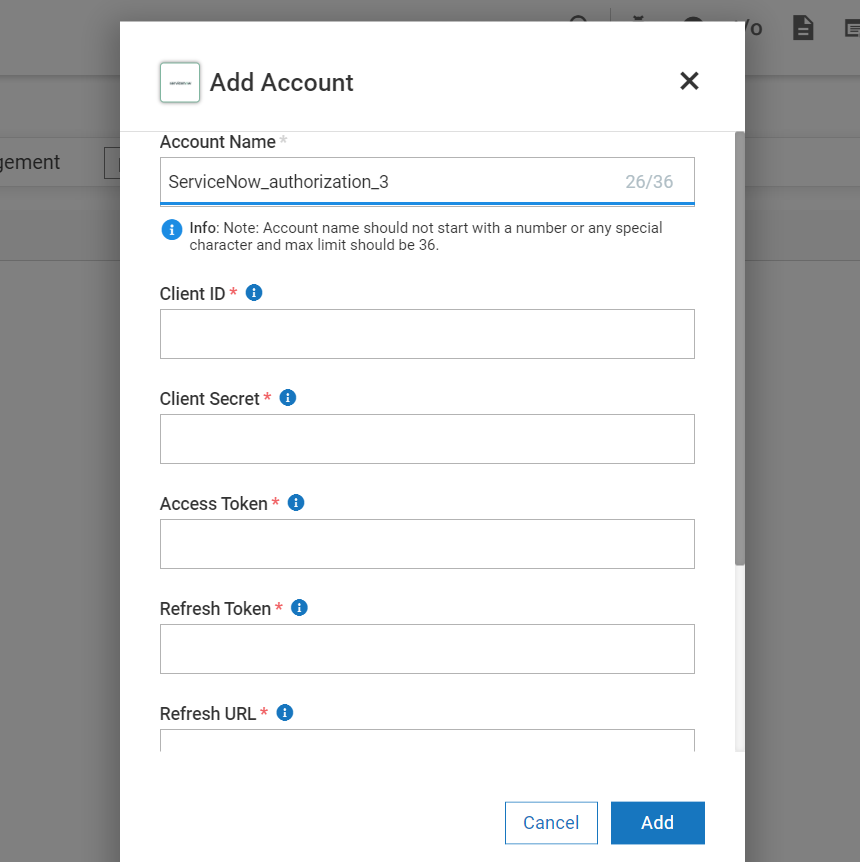Click the Refresh Token input field
The image size is (860, 862).
(x=427, y=648)
